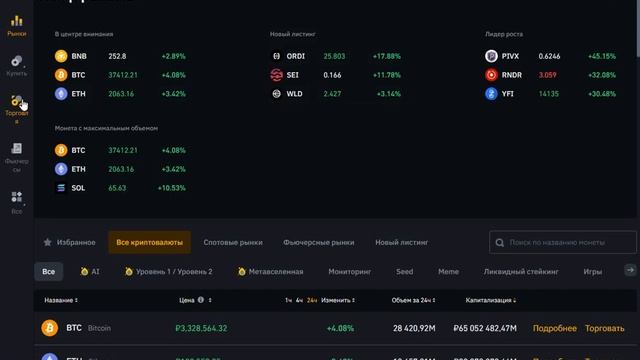Click the BTC coin icon in spotlight list
Image resolution: width=640 pixels, height=360 pixels.
click(x=61, y=75)
